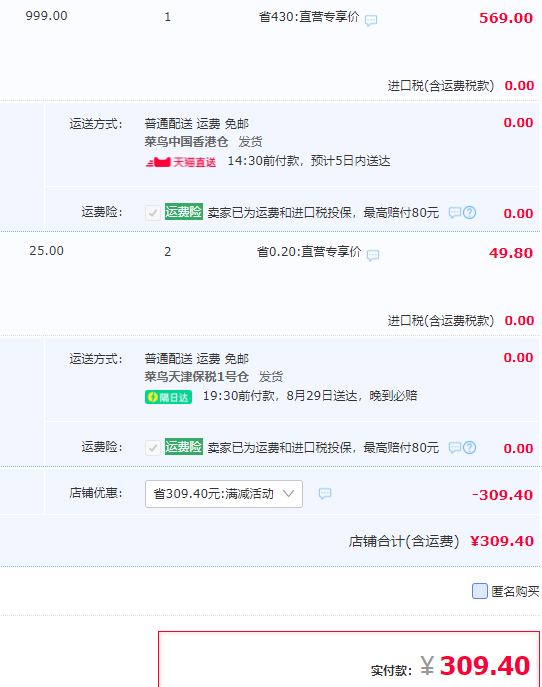542x687 pixels.
Task: Click 省430:直营专享价 discount text
Action: click(309, 17)
